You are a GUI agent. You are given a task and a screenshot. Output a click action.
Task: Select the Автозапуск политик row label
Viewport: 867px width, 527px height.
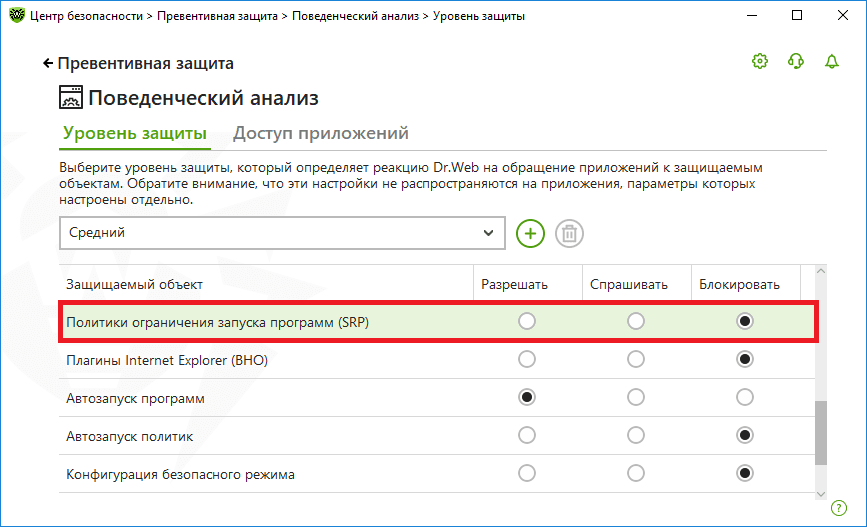pyautogui.click(x=129, y=436)
